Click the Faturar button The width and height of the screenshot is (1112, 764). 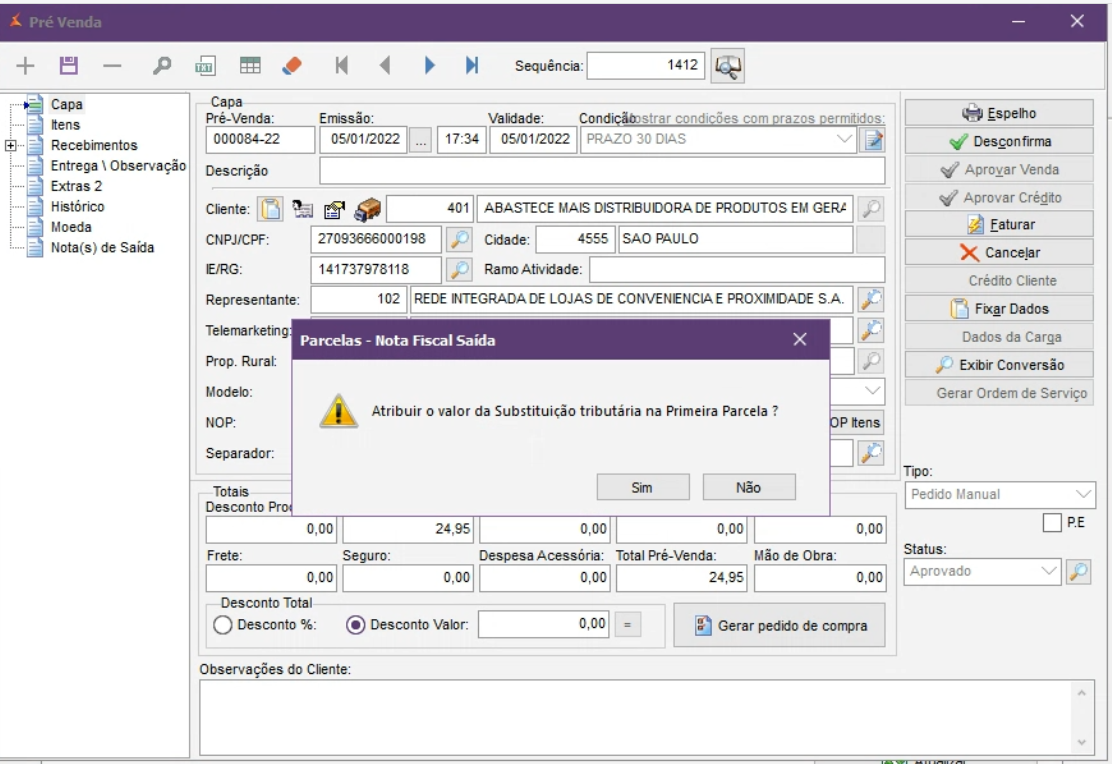(998, 225)
